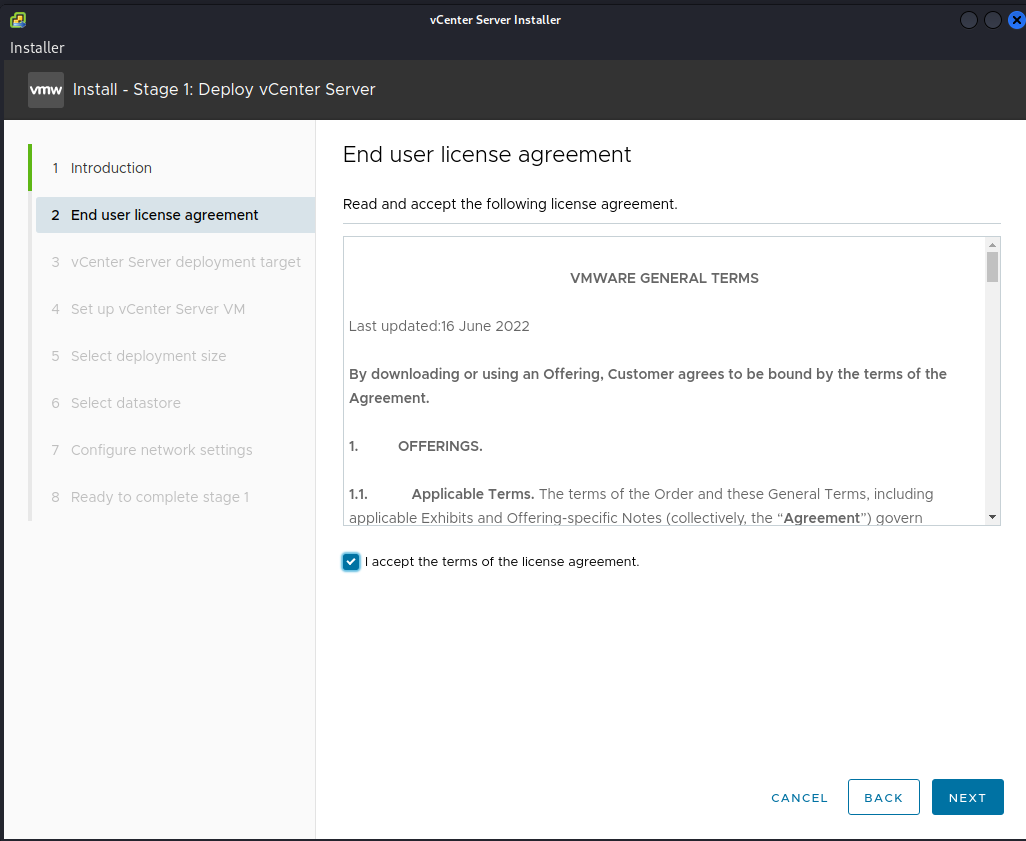1026x841 pixels.
Task: Minimize the vCenter Server Installer window
Action: (968, 20)
